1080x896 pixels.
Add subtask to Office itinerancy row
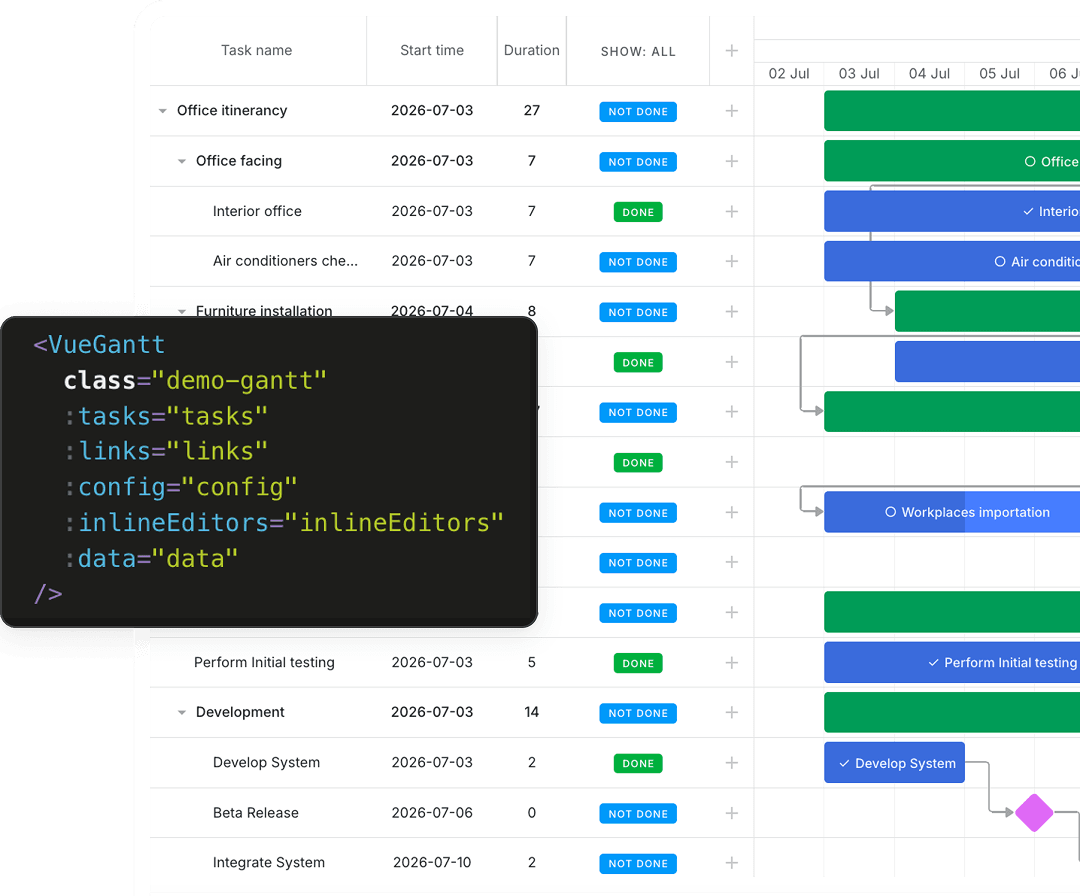pyautogui.click(x=731, y=111)
